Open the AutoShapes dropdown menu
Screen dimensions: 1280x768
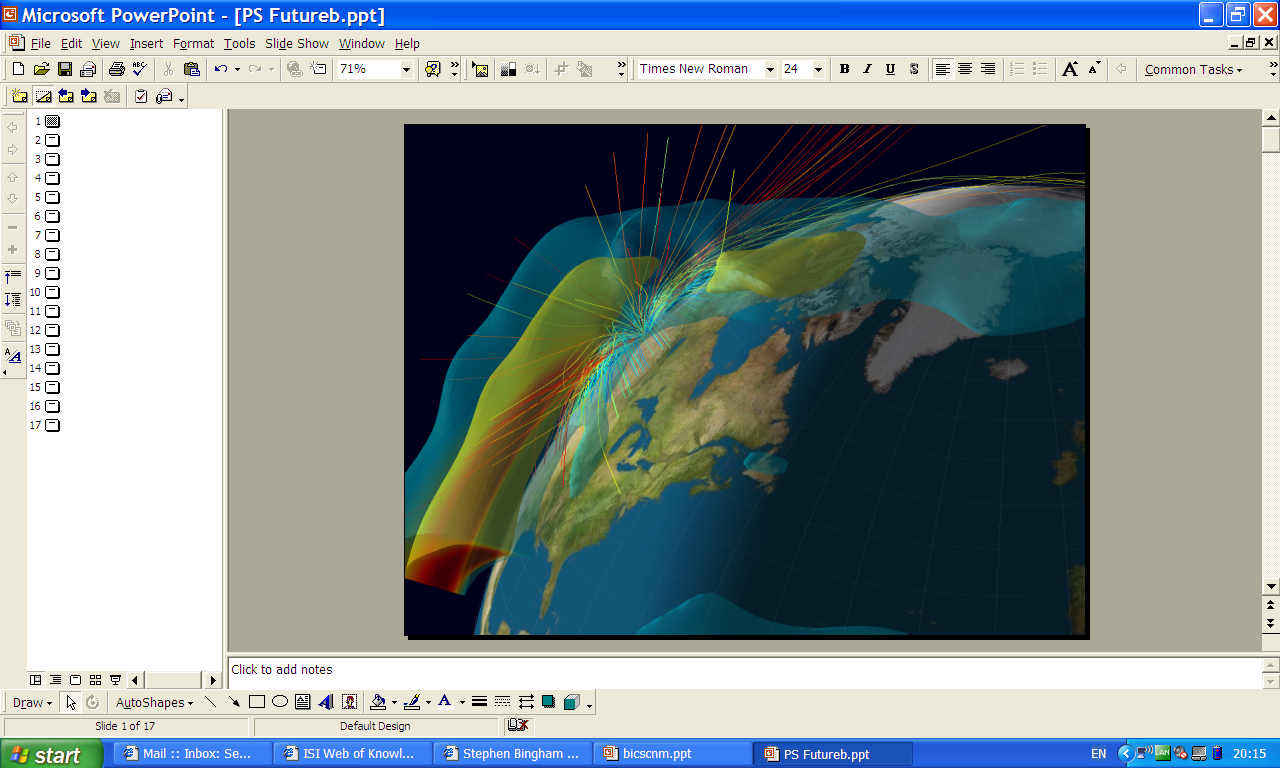pos(154,702)
